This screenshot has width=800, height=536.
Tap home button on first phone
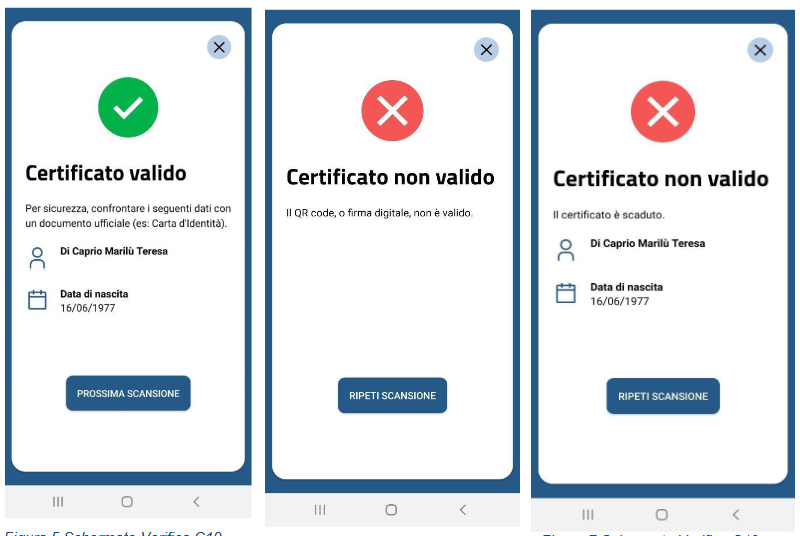tap(127, 502)
